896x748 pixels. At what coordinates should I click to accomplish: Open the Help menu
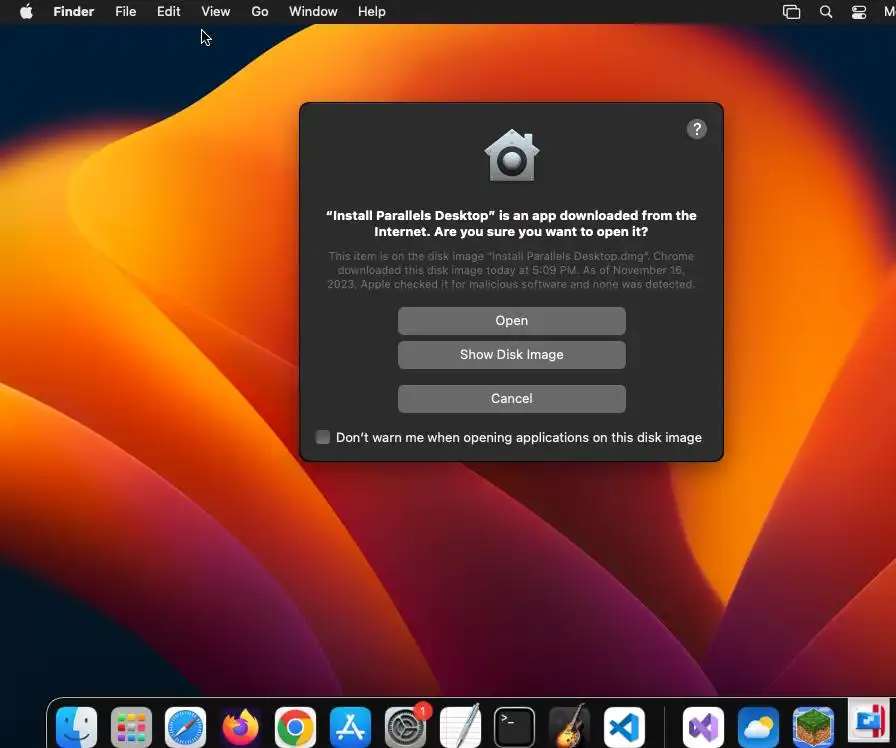371,11
